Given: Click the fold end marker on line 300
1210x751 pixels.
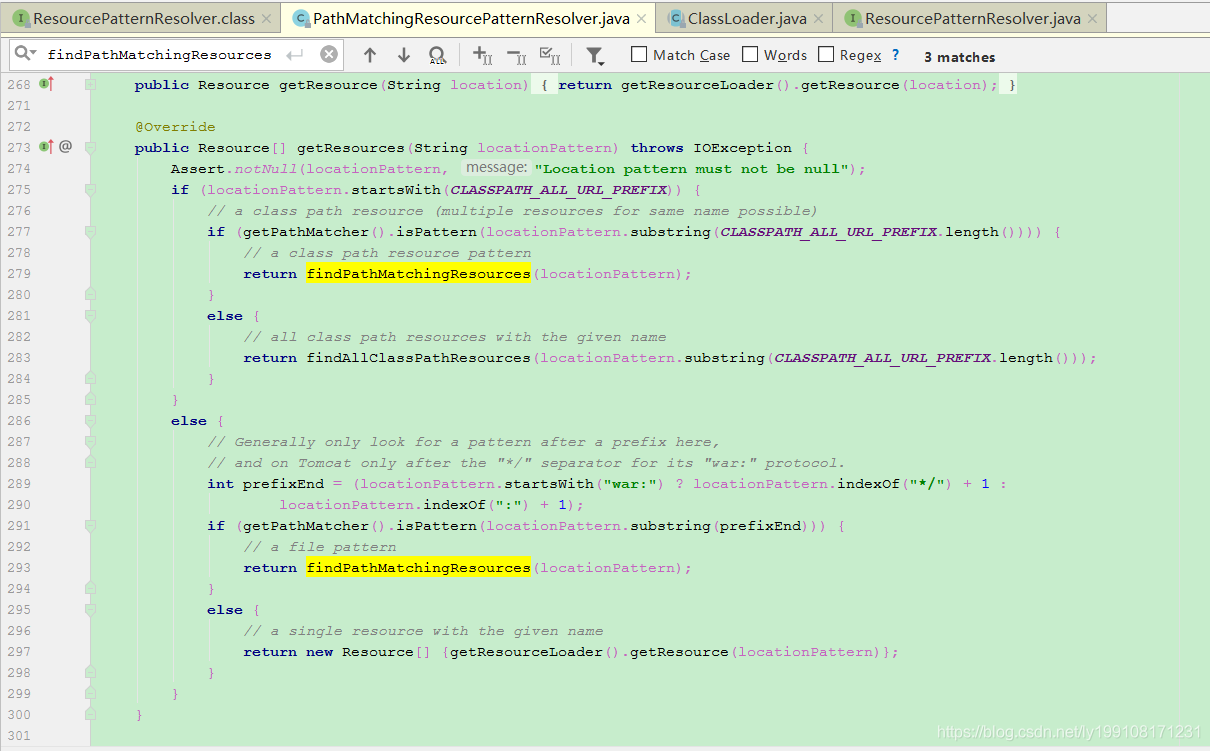Looking at the screenshot, I should coord(90,714).
